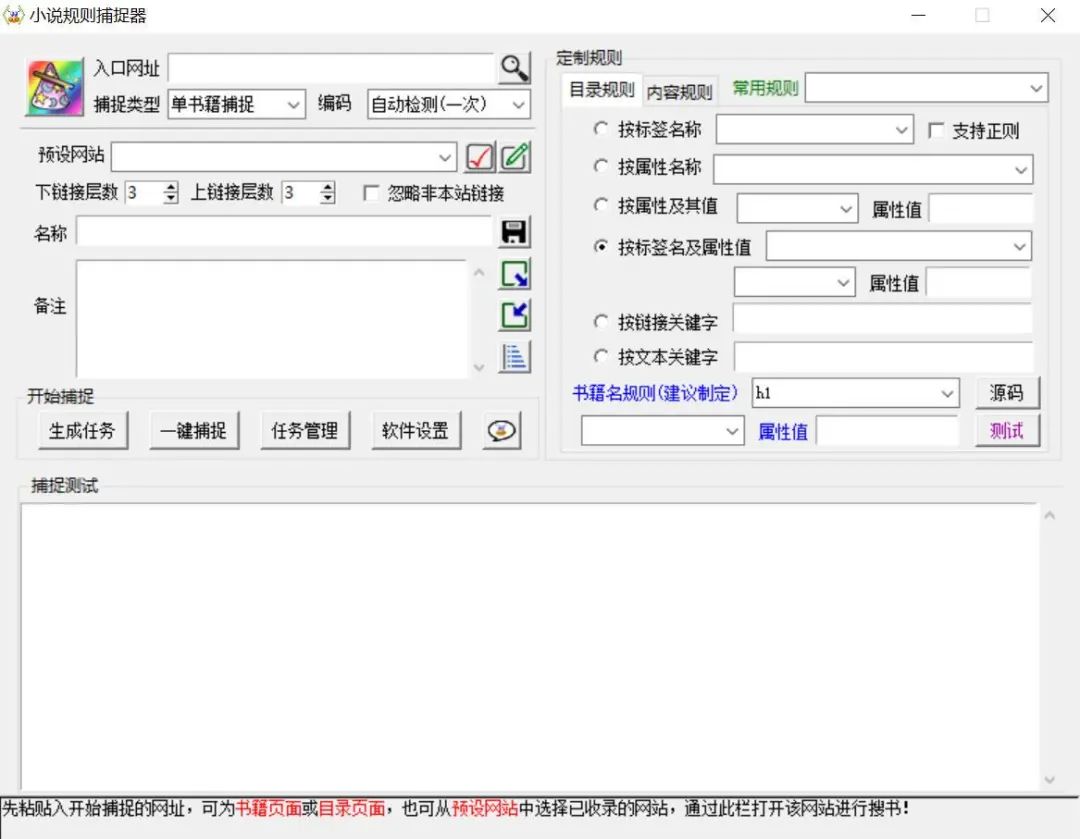The width and height of the screenshot is (1080, 839).
Task: Enable the 支持正则 checkbox
Action: (x=936, y=130)
